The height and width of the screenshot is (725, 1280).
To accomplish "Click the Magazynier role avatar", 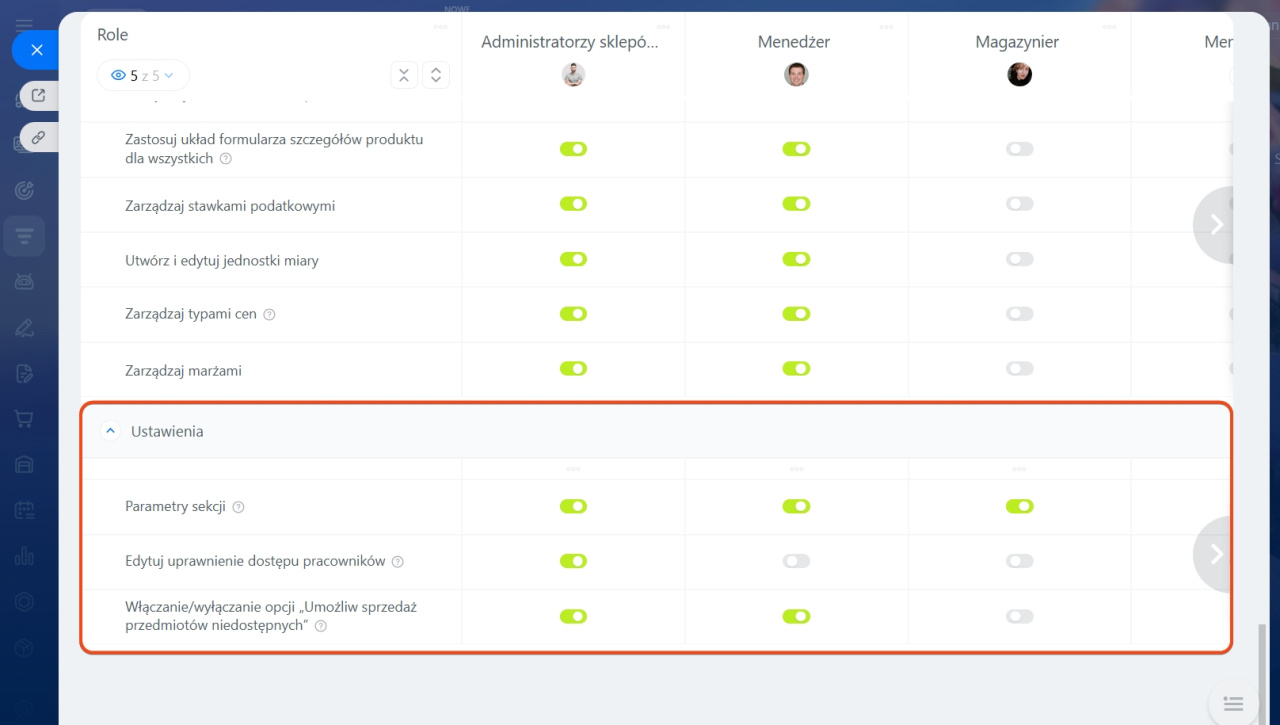I will click(x=1019, y=74).
